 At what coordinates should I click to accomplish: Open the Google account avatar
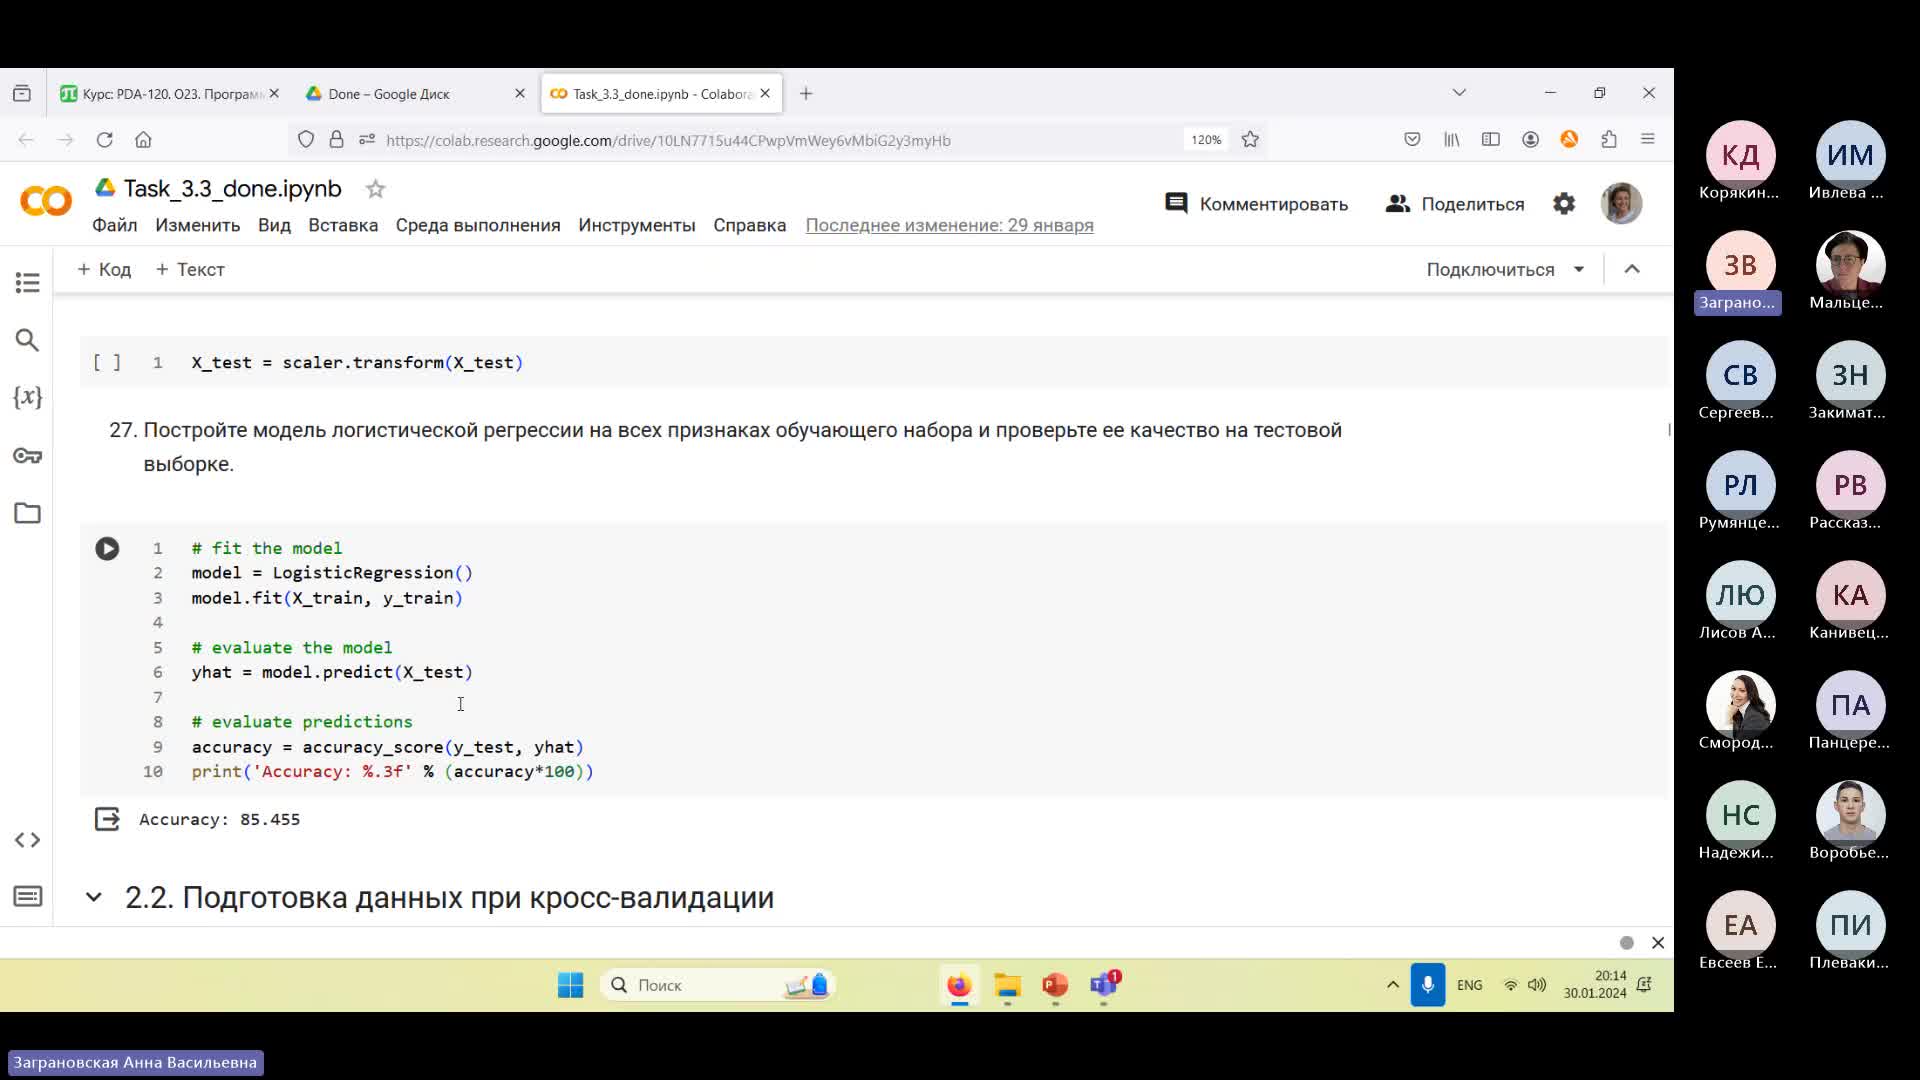pos(1621,203)
